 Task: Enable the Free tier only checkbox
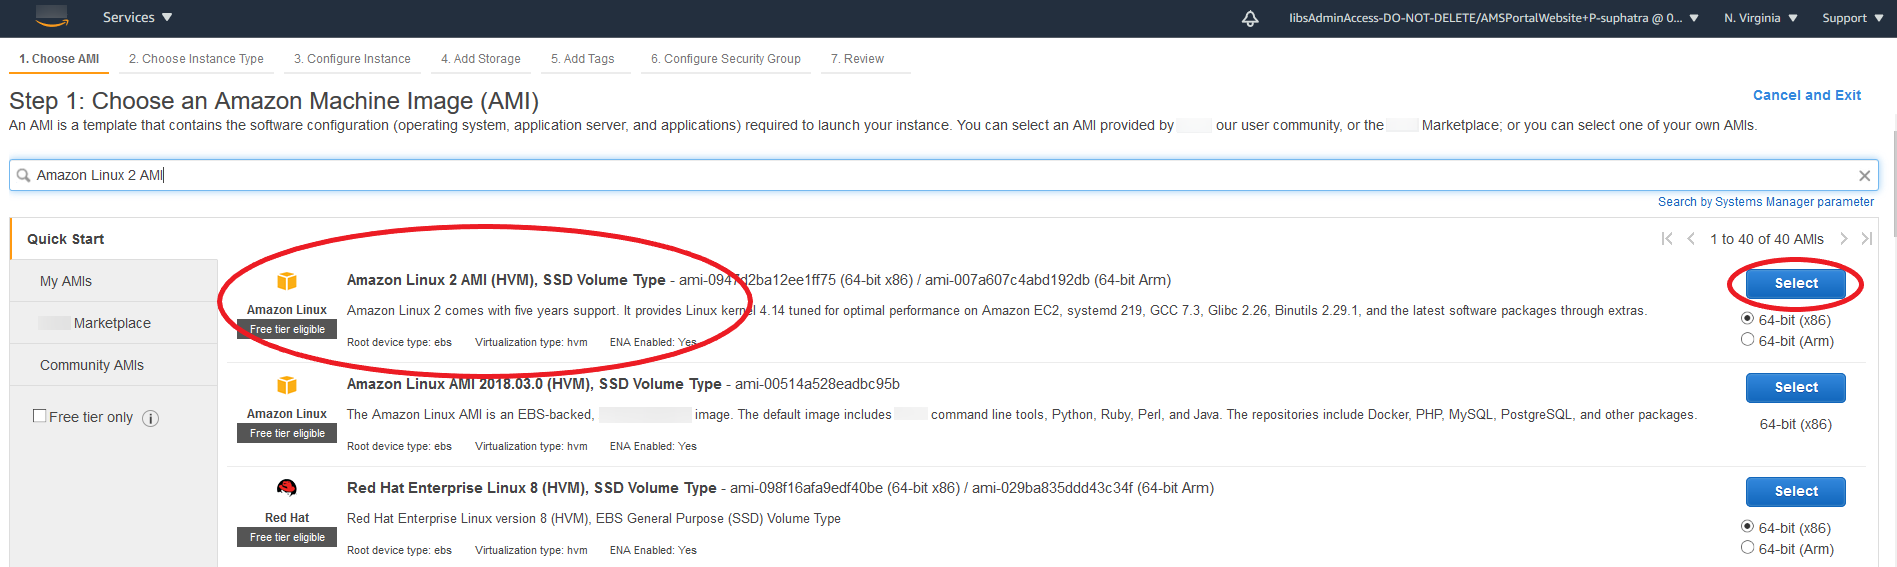tap(40, 416)
